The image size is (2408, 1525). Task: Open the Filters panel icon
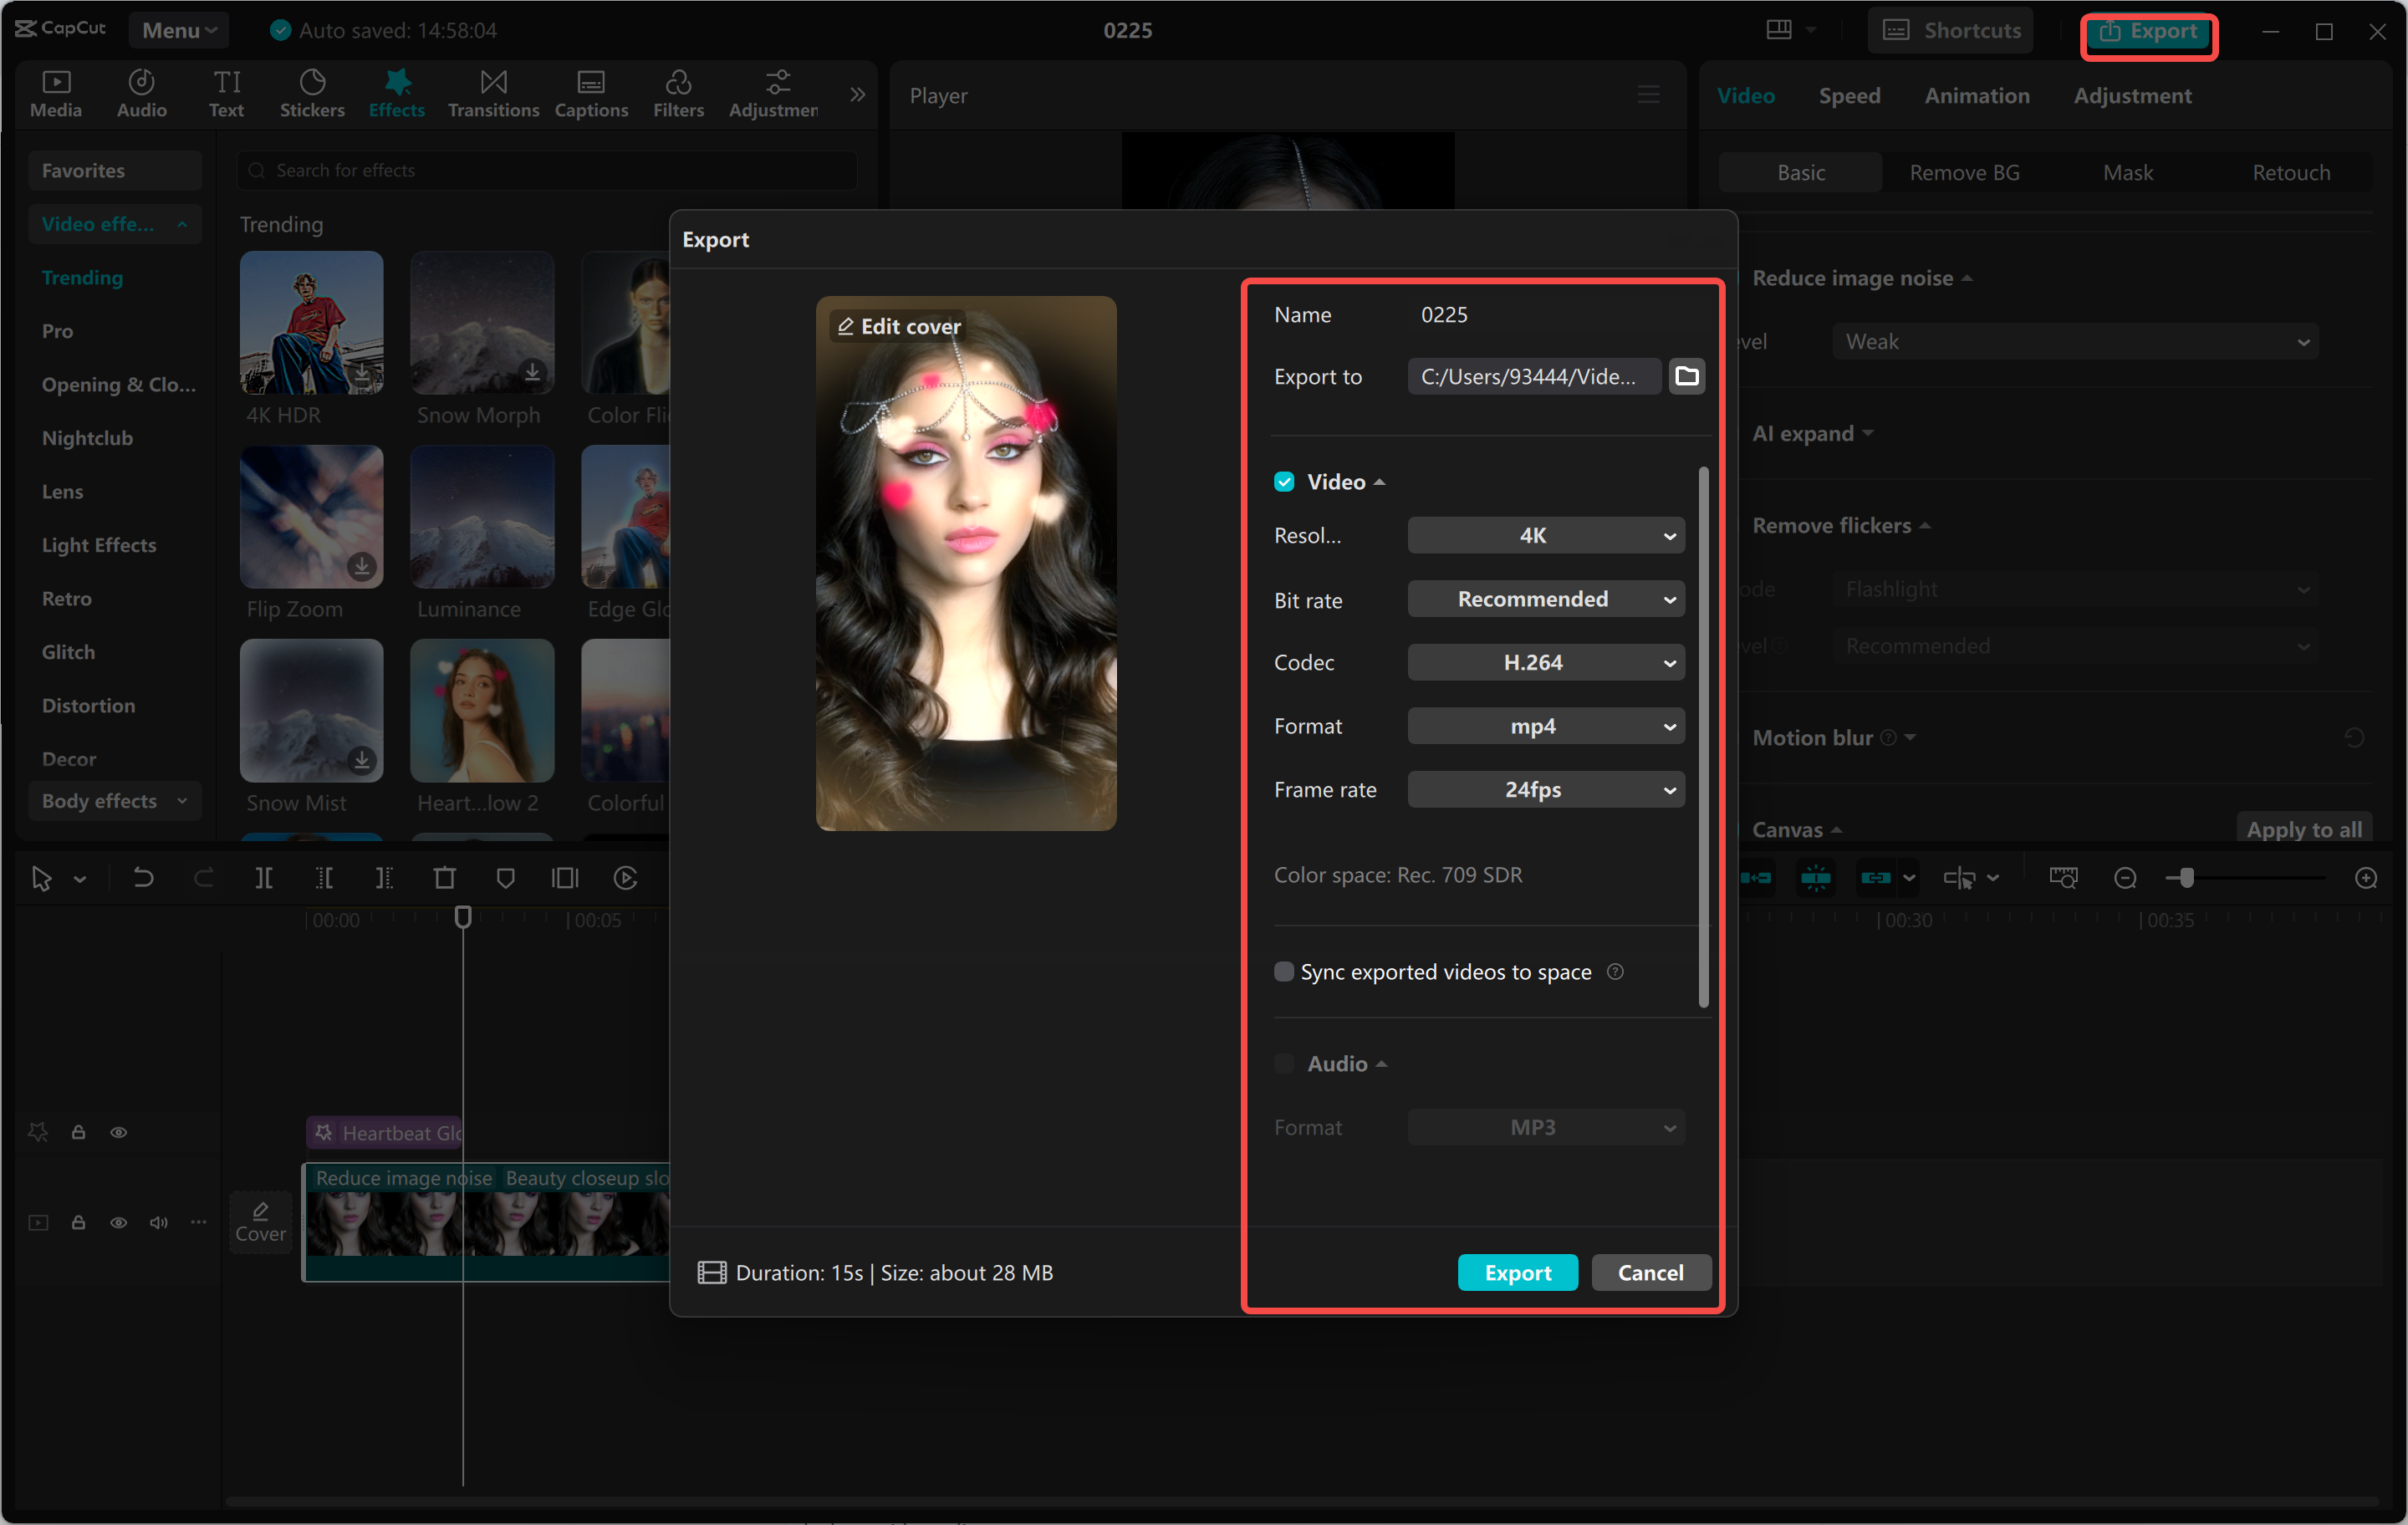pyautogui.click(x=678, y=93)
